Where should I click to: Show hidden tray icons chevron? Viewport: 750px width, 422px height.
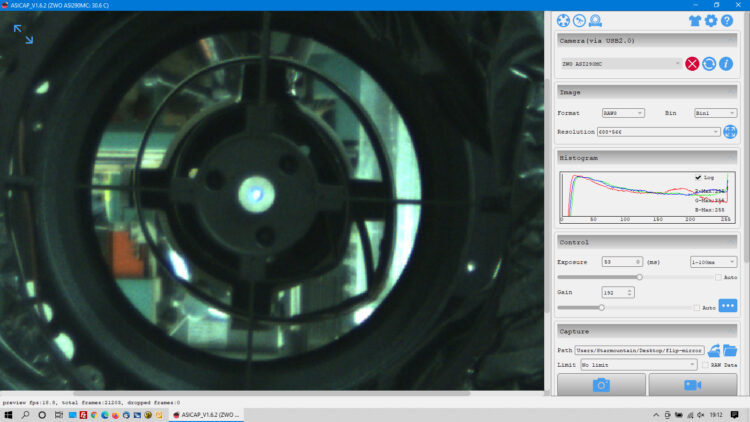pyautogui.click(x=656, y=415)
